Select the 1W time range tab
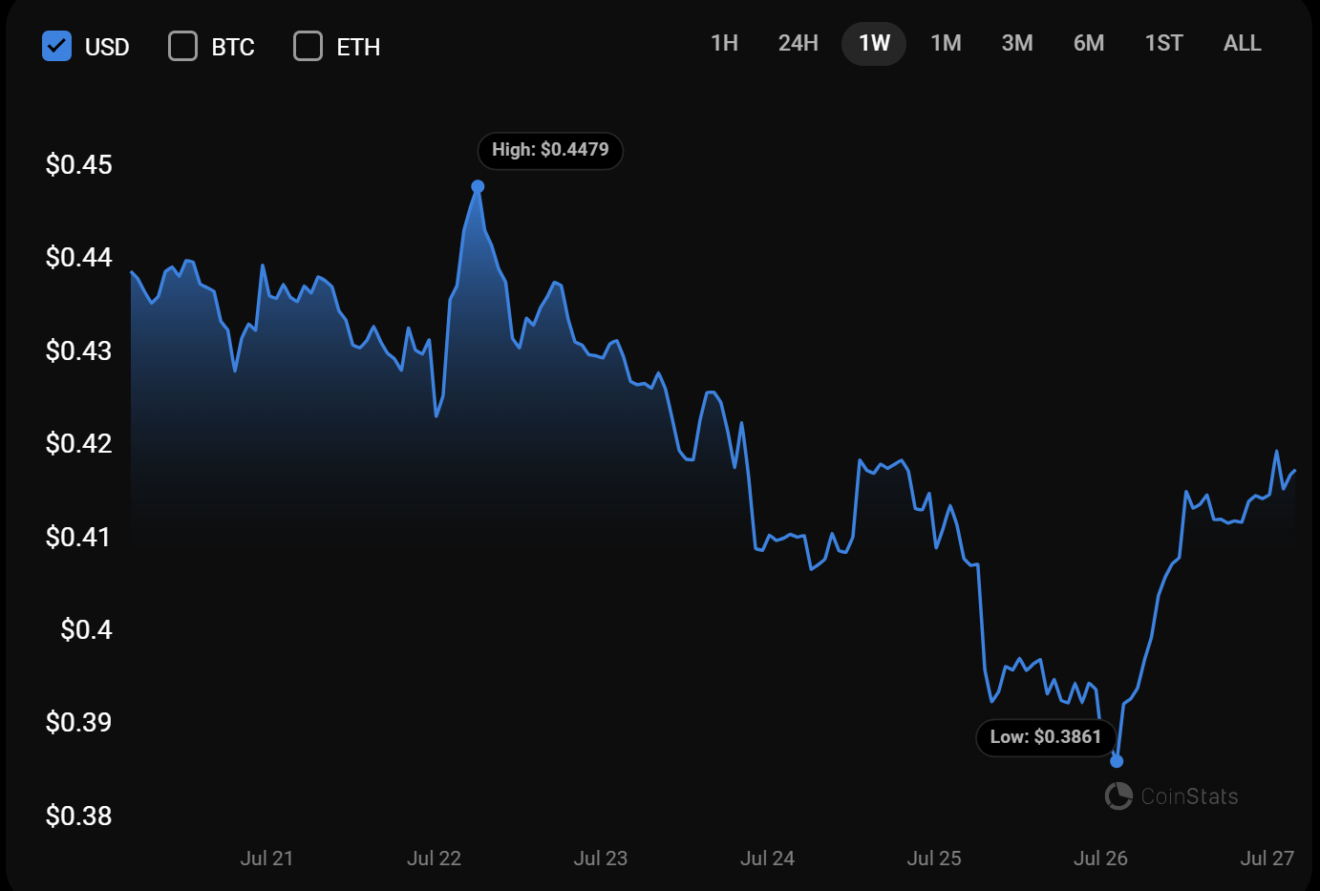Screen dimensions: 1320x891 pos(874,44)
